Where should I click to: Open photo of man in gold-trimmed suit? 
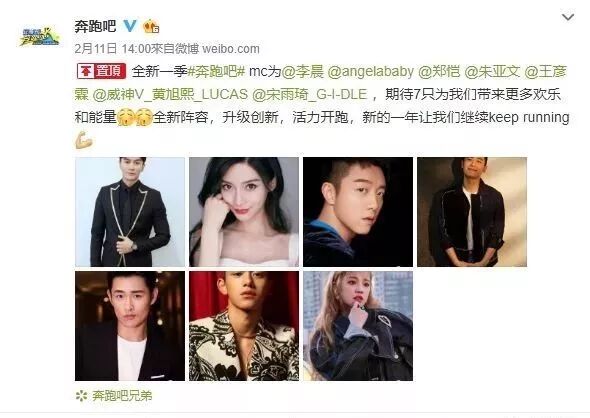[x=130, y=212]
